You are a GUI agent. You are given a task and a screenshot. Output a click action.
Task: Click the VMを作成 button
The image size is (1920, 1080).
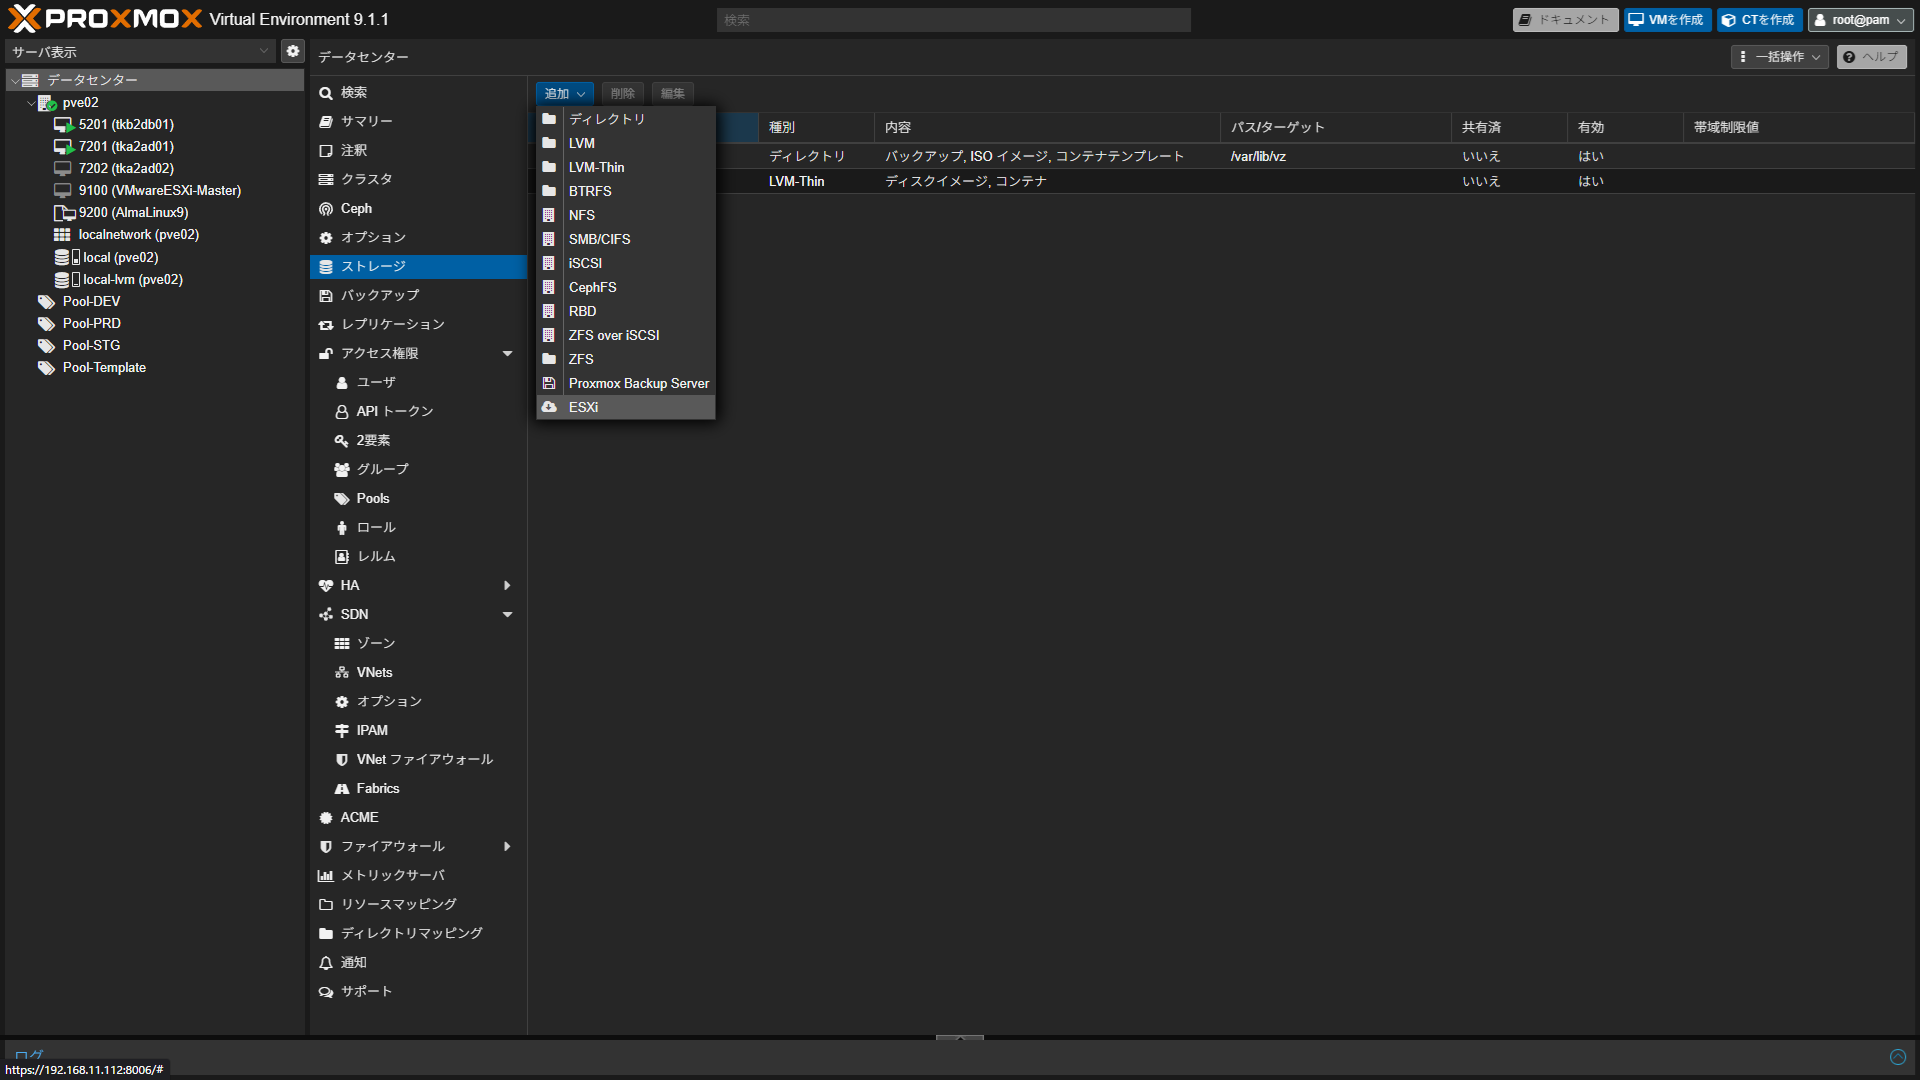click(x=1666, y=20)
